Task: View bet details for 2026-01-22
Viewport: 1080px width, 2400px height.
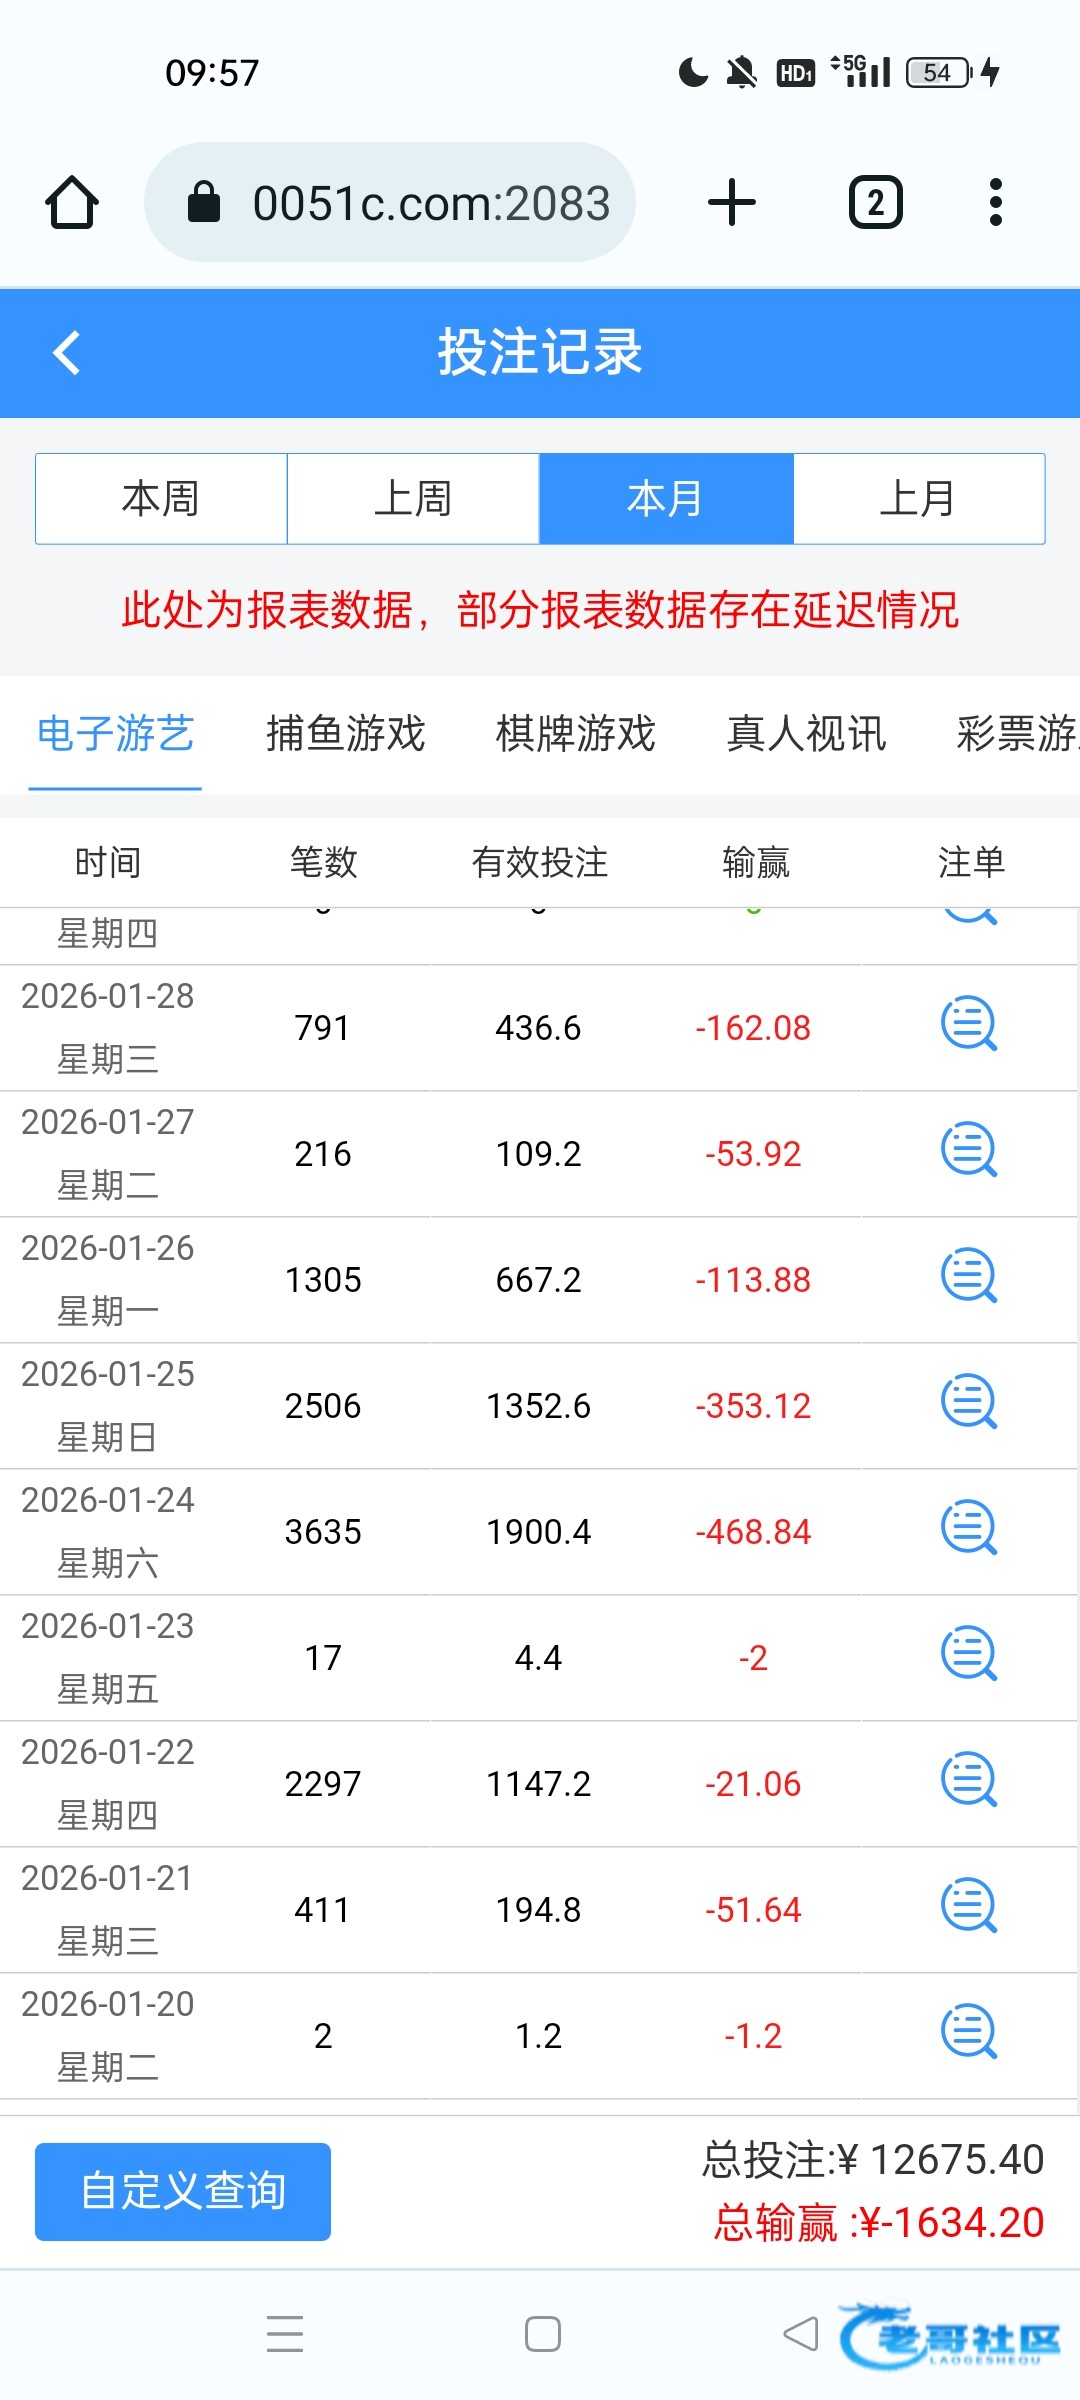Action: pyautogui.click(x=968, y=1781)
